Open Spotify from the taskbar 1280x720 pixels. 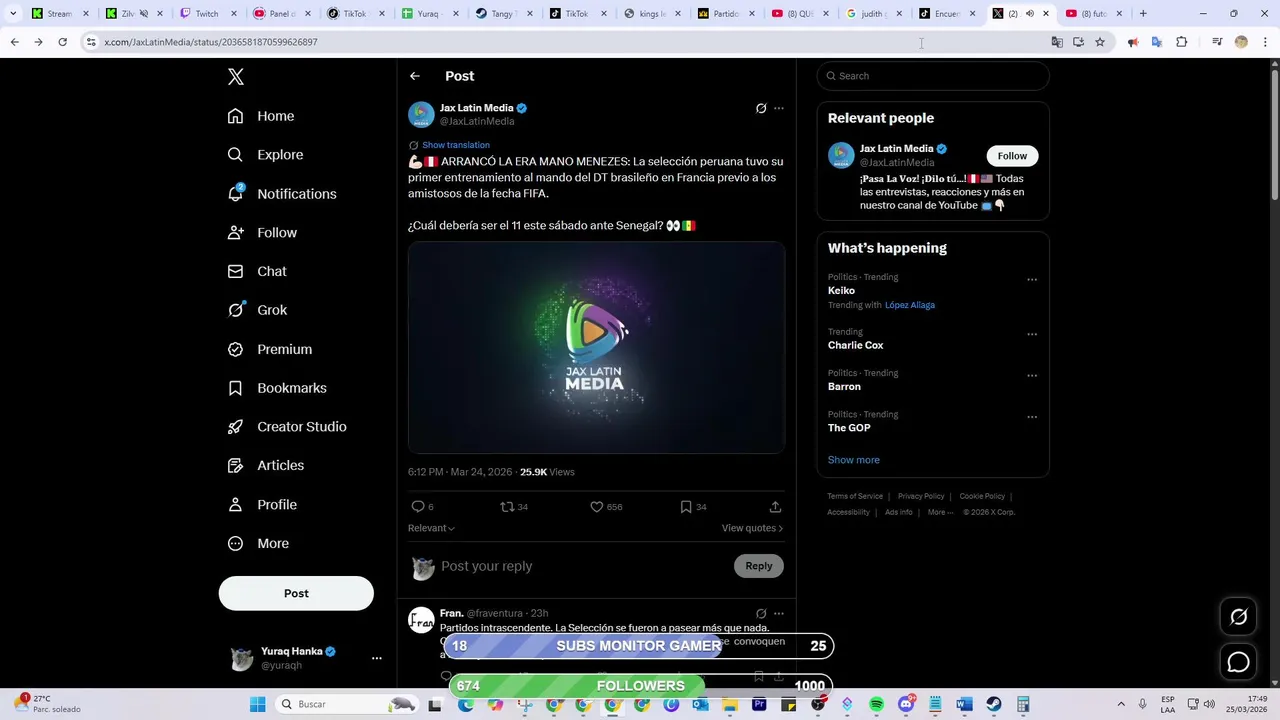click(877, 704)
